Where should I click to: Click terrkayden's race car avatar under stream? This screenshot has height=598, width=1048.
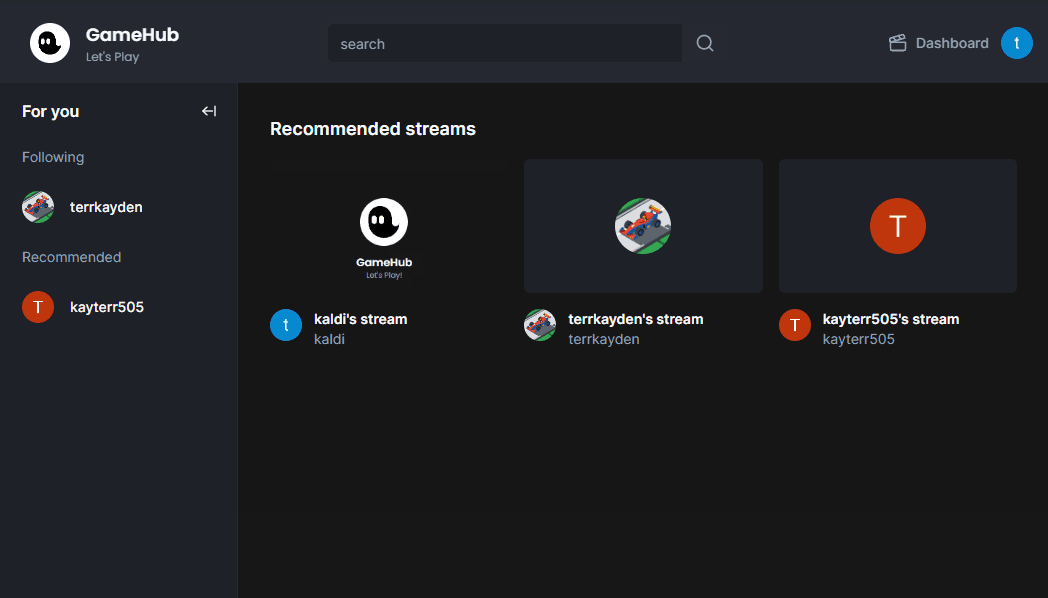[x=540, y=325]
